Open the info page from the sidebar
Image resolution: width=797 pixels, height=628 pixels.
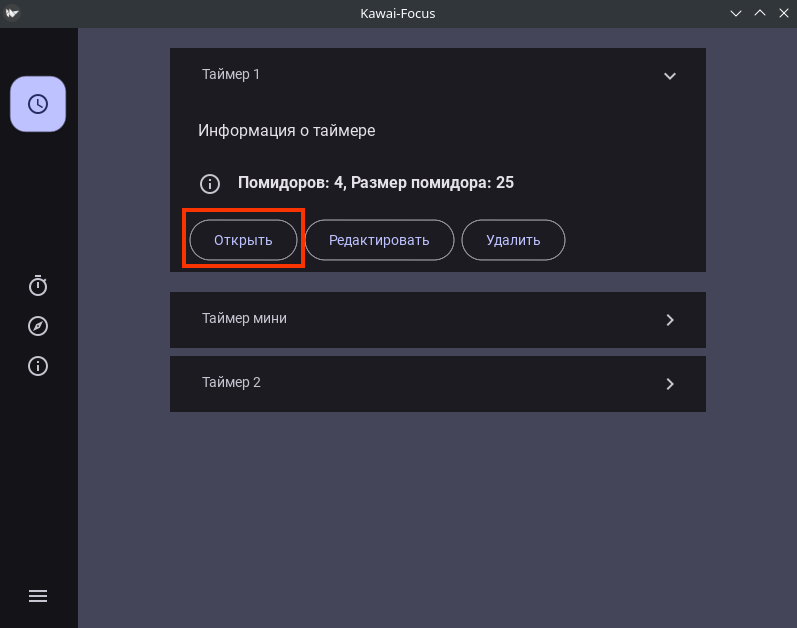[38, 366]
